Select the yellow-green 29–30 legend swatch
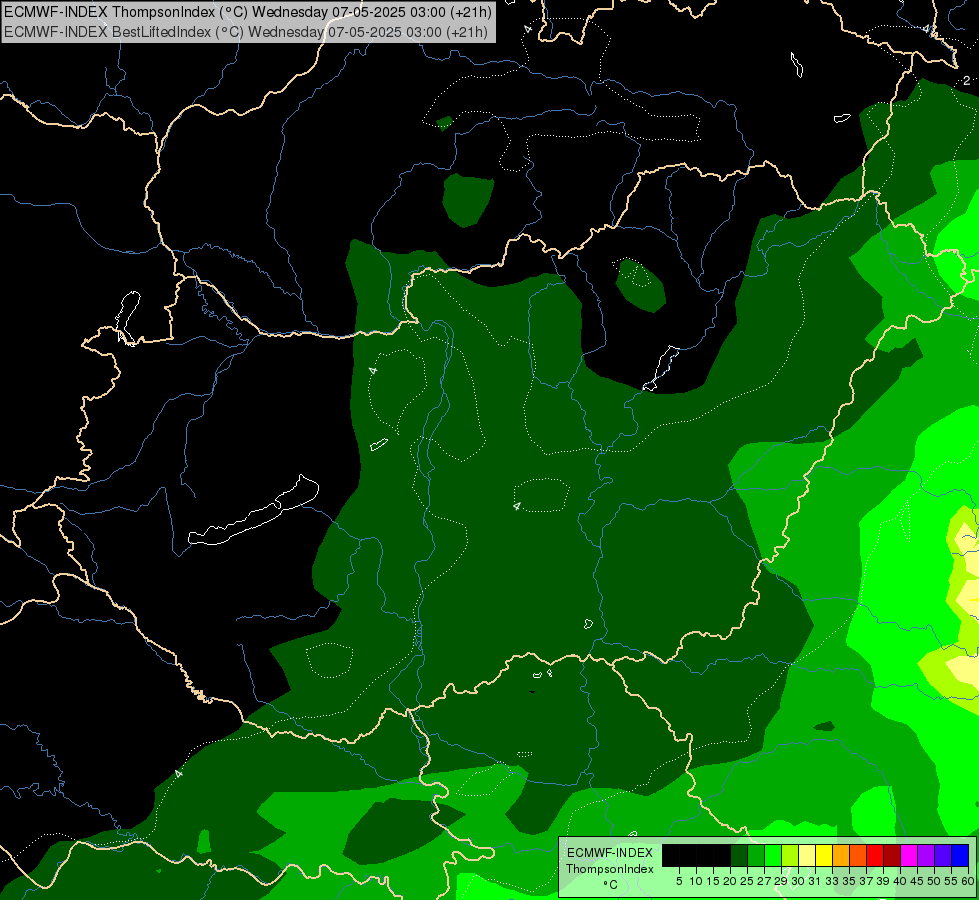This screenshot has height=900, width=979. (790, 856)
